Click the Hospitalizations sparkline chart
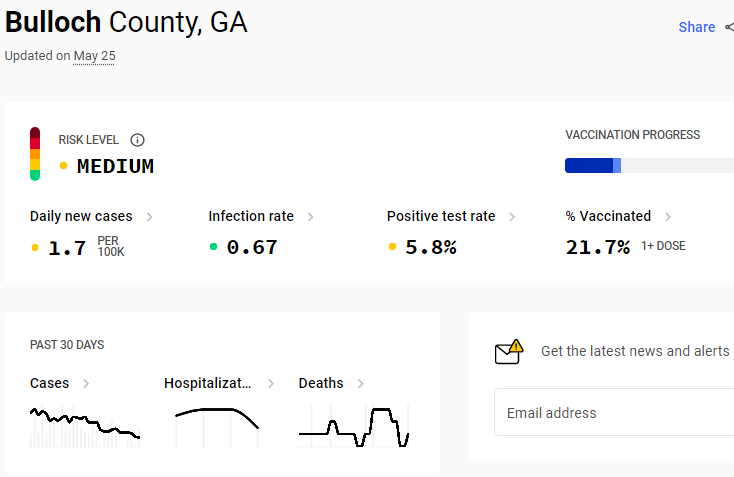The width and height of the screenshot is (734, 477). pyautogui.click(x=217, y=427)
